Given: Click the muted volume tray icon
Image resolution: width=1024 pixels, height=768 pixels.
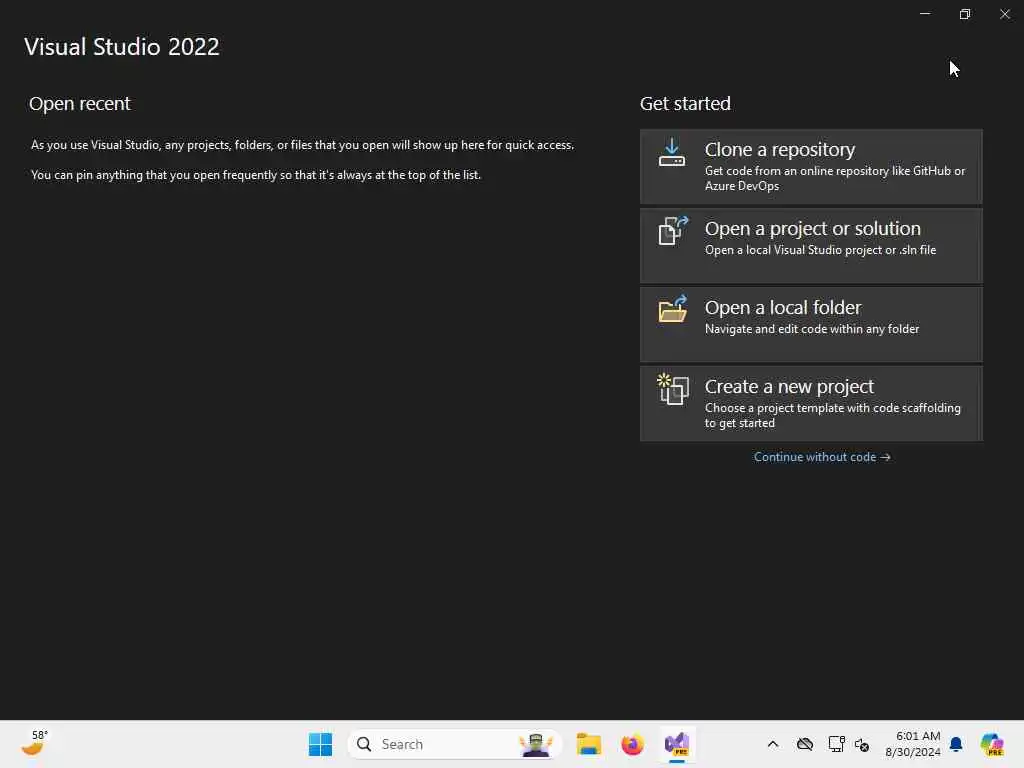Looking at the screenshot, I should (x=861, y=744).
